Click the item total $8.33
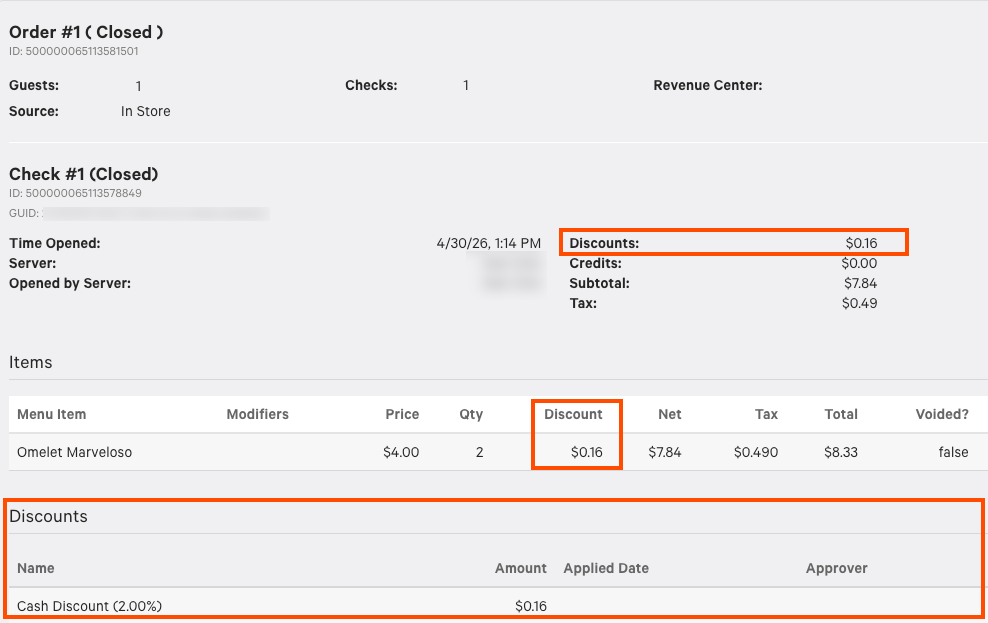This screenshot has width=988, height=623. 841,452
